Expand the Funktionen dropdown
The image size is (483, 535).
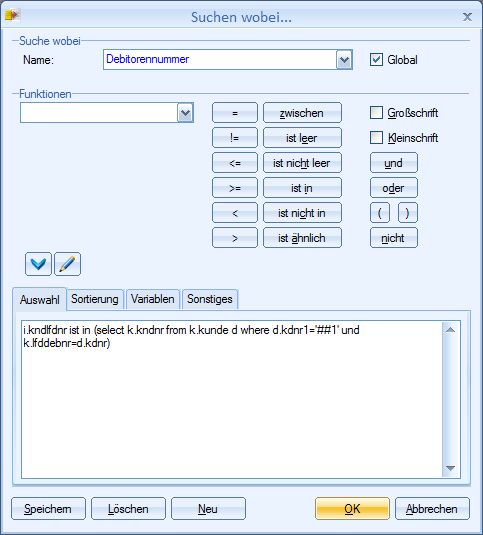(185, 113)
